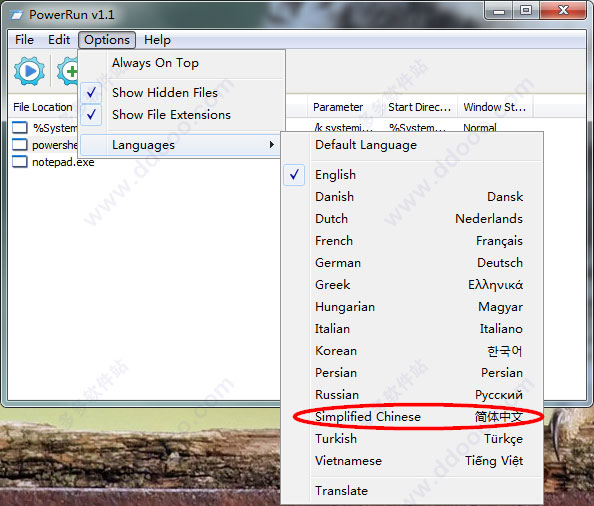
Task: Close the PowerRun window
Action: click(x=563, y=11)
